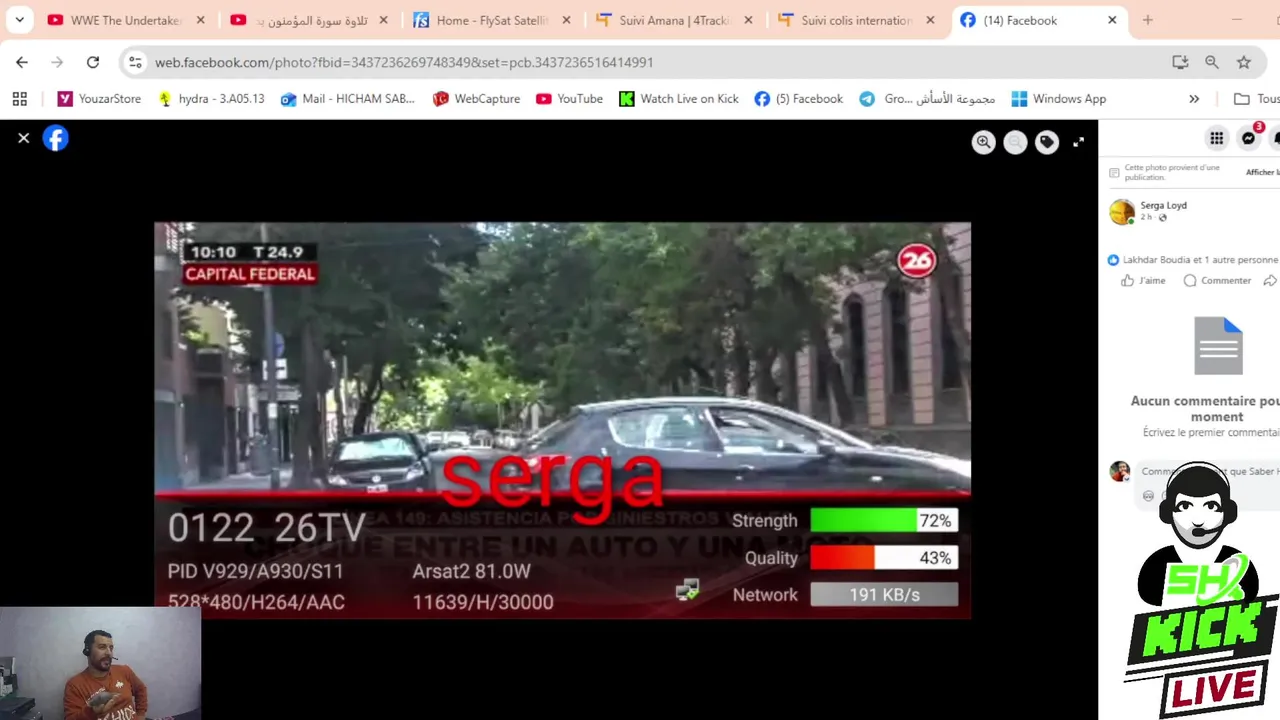Open a new browser tab
1280x720 pixels.
pyautogui.click(x=1148, y=20)
